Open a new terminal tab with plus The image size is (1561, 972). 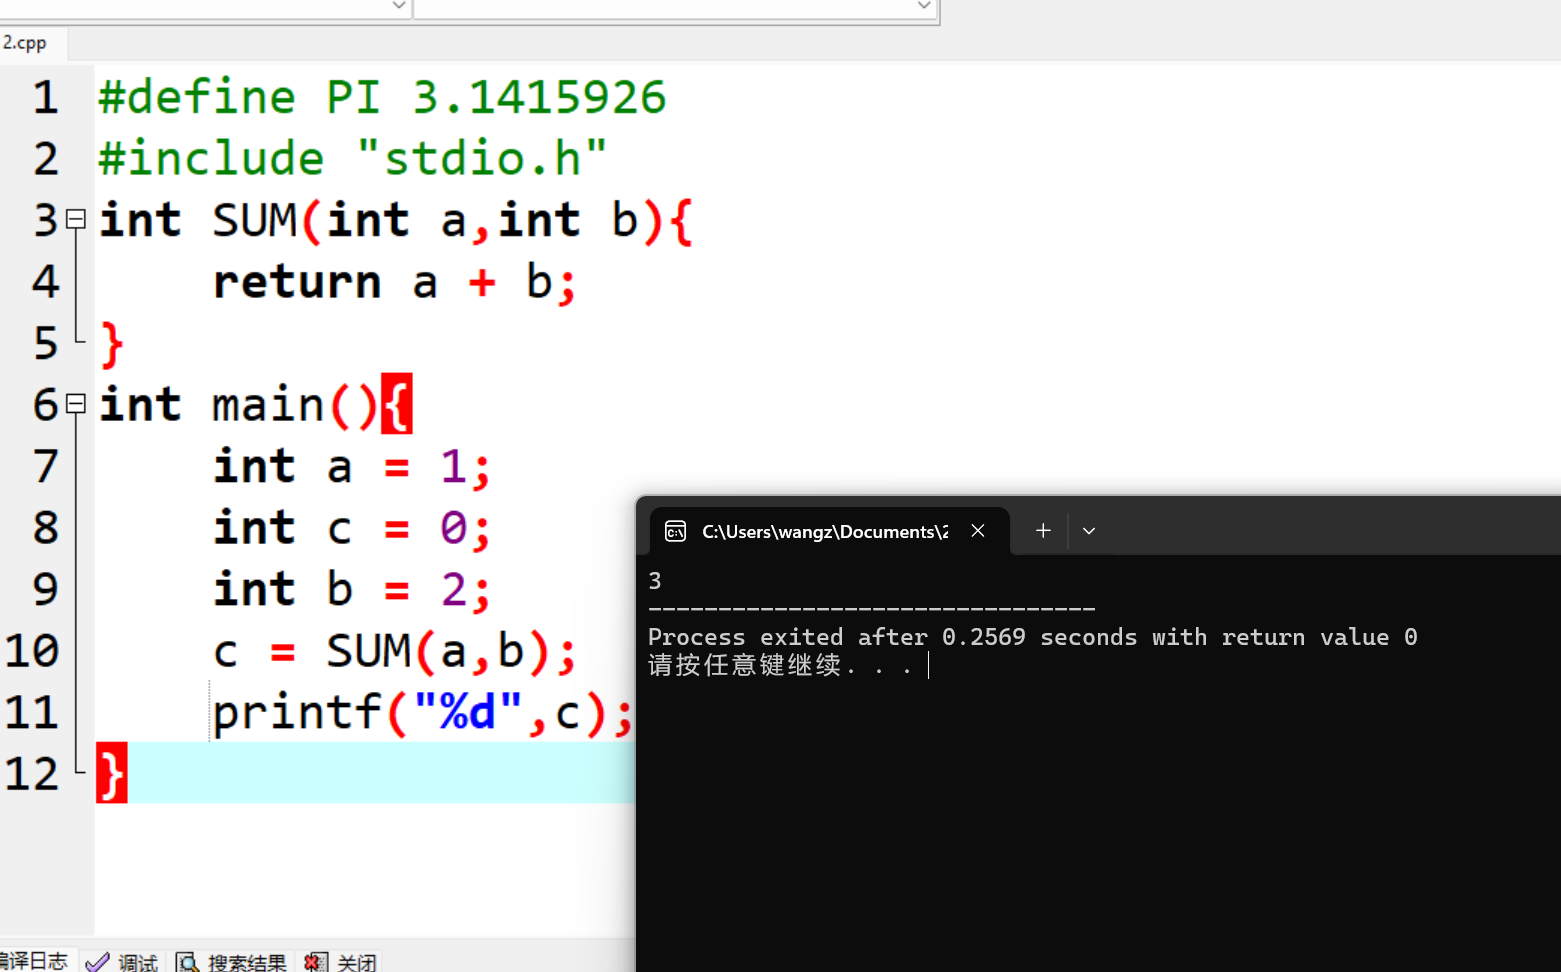click(1042, 531)
